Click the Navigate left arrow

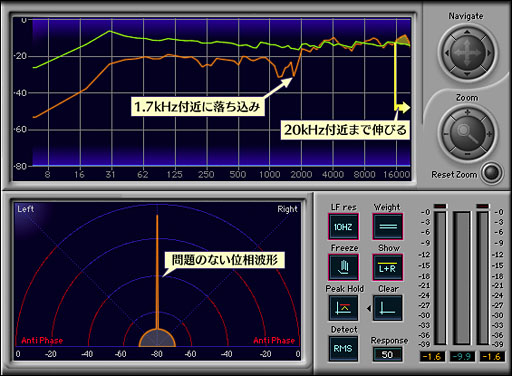[x=447, y=53]
